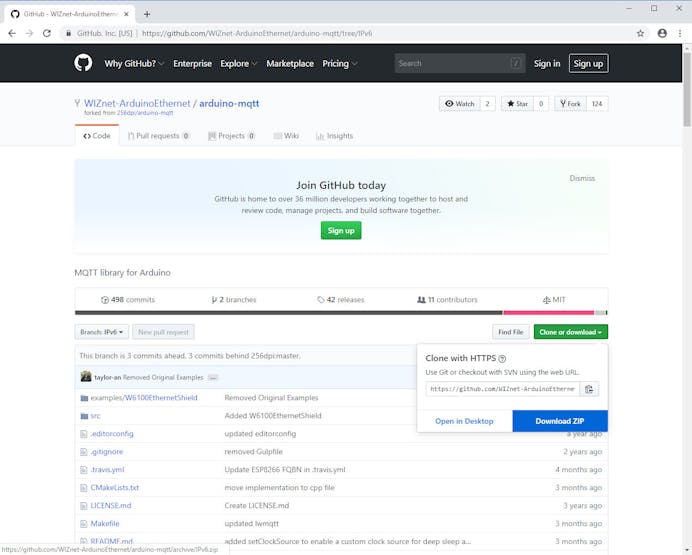The image size is (692, 555).
Task: Open Enterprise in navigation
Action: pos(192,64)
